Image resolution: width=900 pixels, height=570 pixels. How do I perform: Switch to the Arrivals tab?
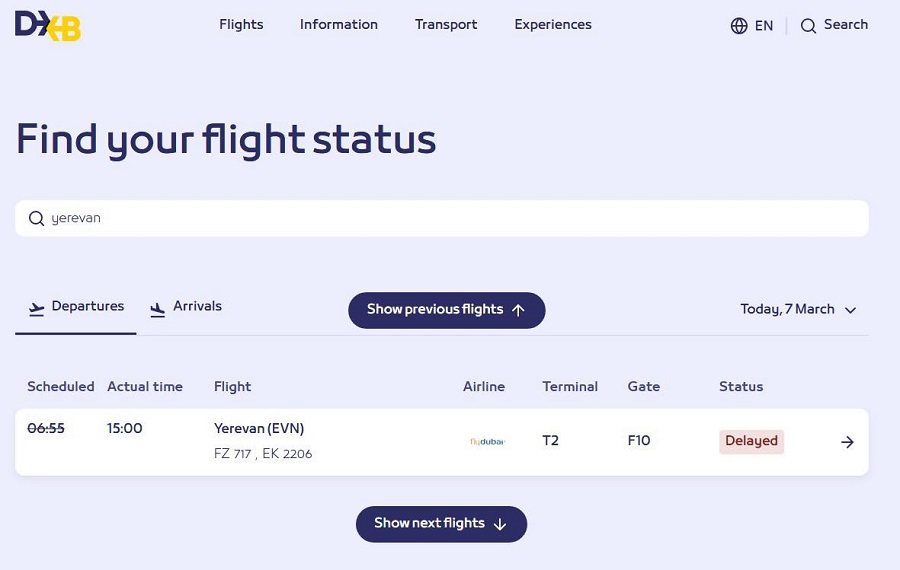[197, 306]
